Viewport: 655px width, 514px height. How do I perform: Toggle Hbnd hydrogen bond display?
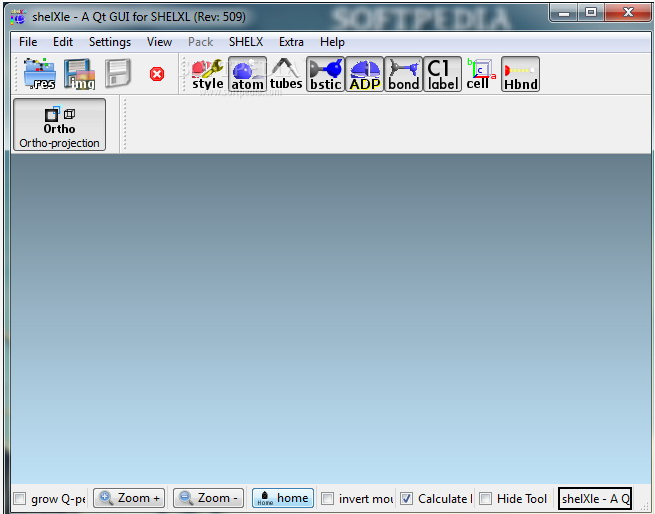click(520, 74)
